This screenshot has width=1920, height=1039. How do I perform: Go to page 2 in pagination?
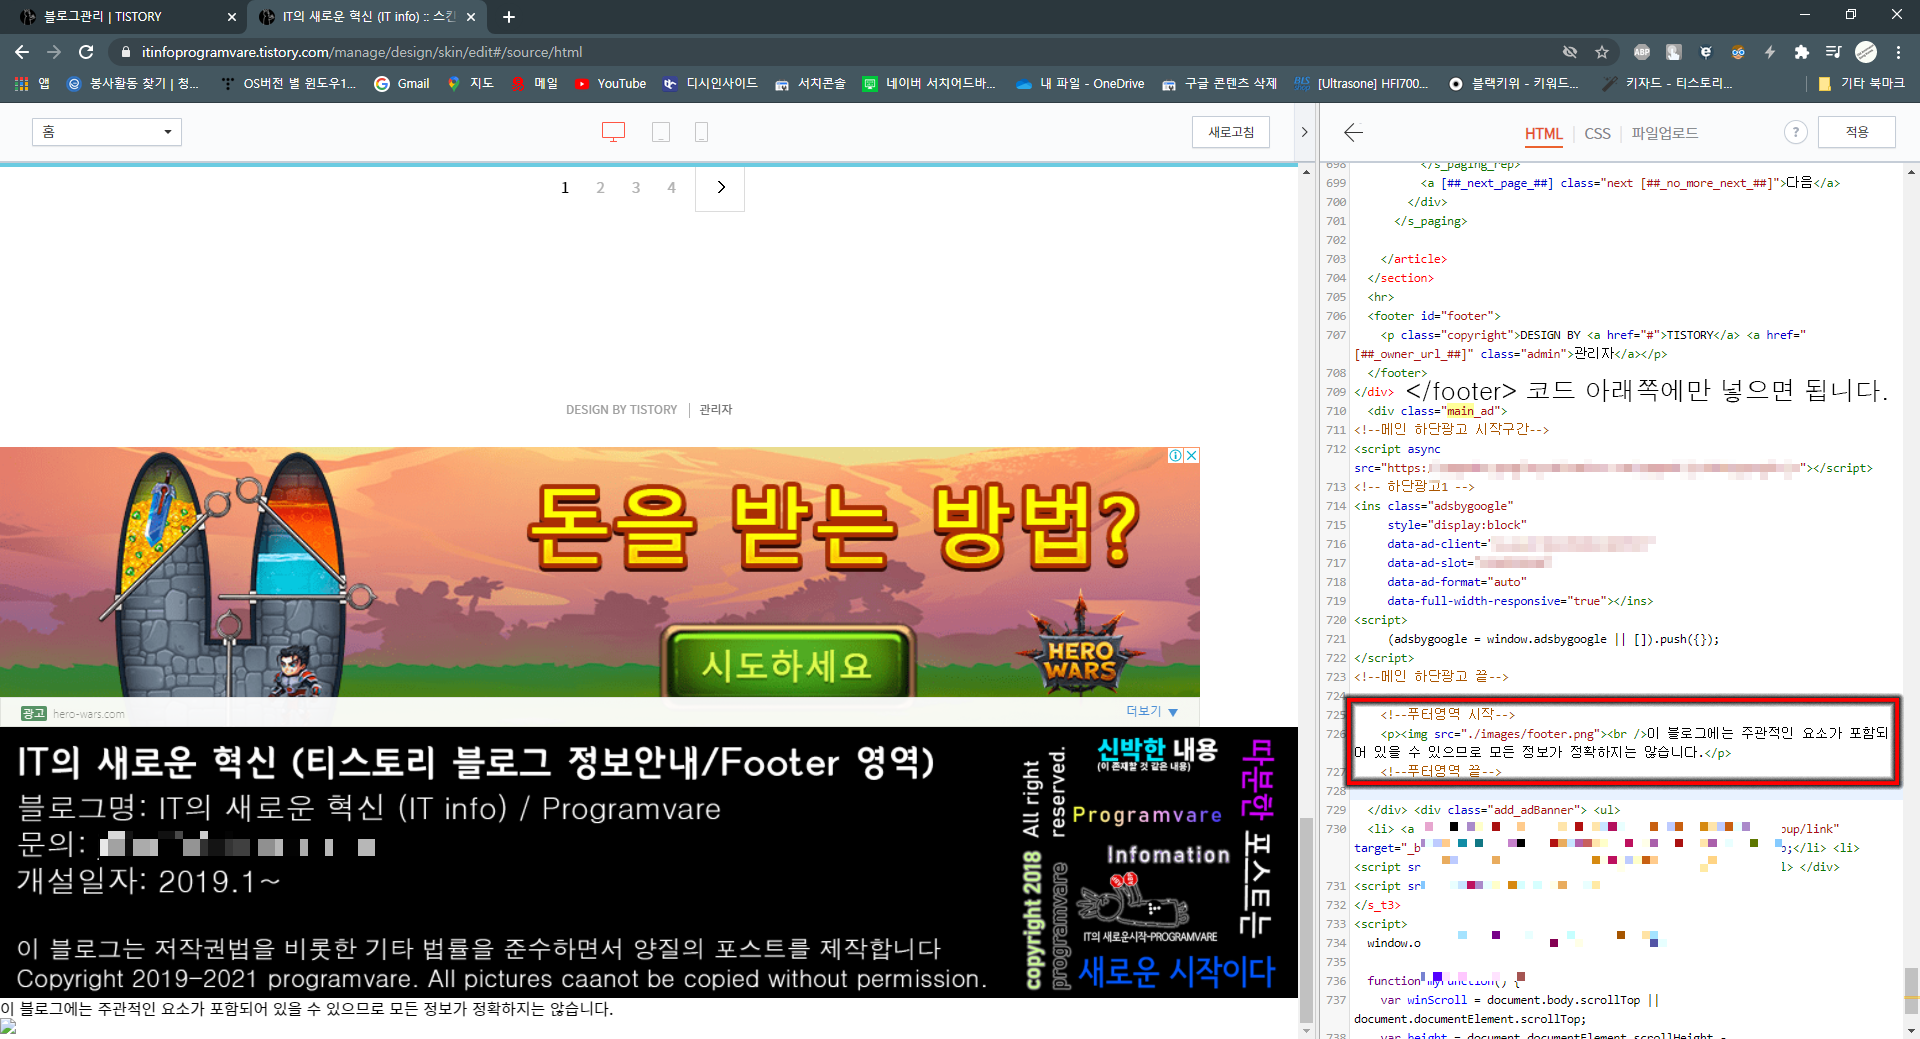click(600, 188)
